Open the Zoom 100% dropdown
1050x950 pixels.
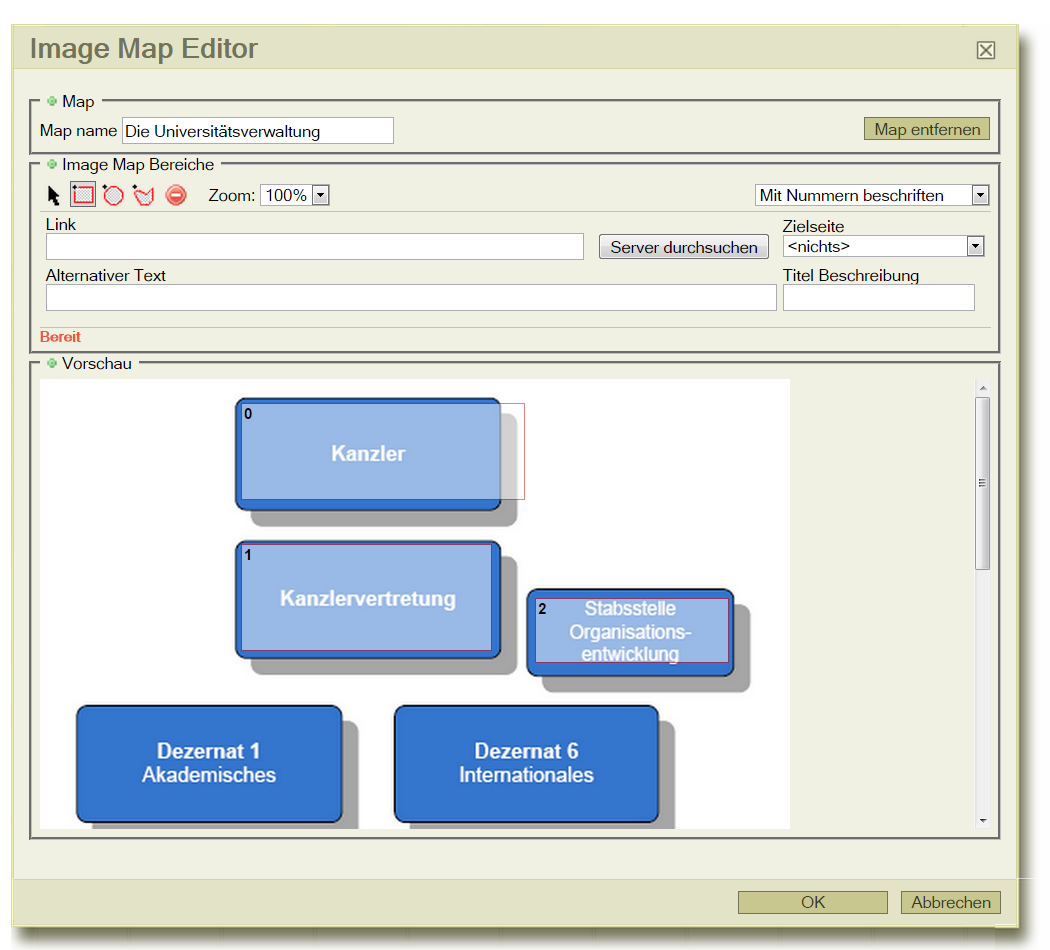tap(321, 195)
